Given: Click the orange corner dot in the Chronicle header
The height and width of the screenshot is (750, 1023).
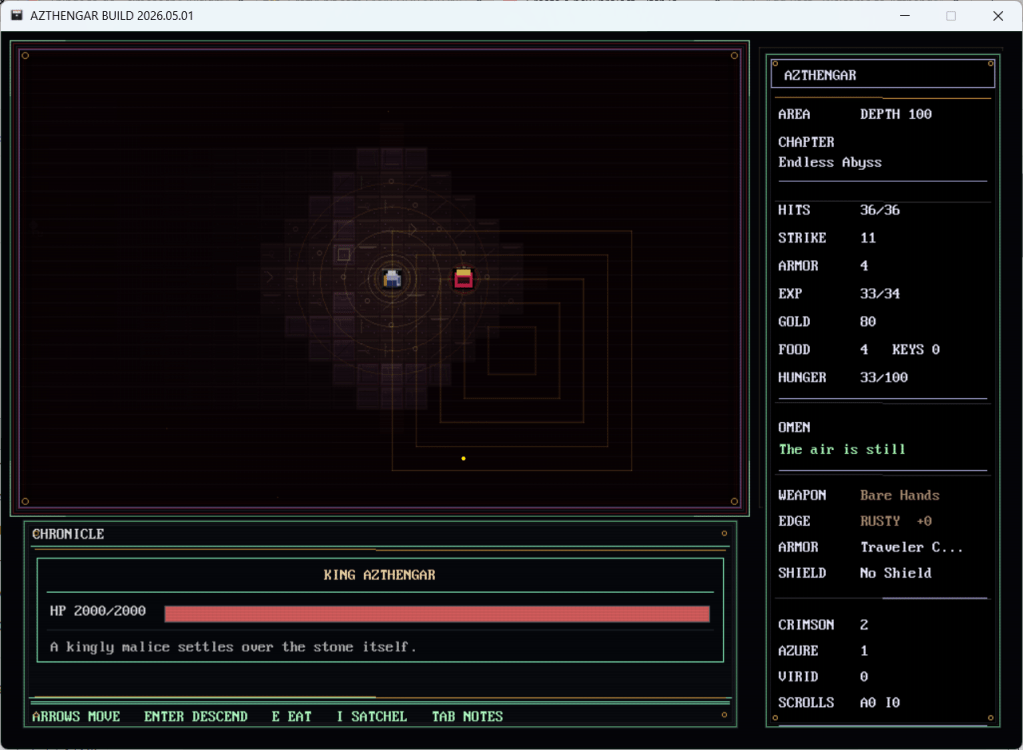Looking at the screenshot, I should click(724, 534).
